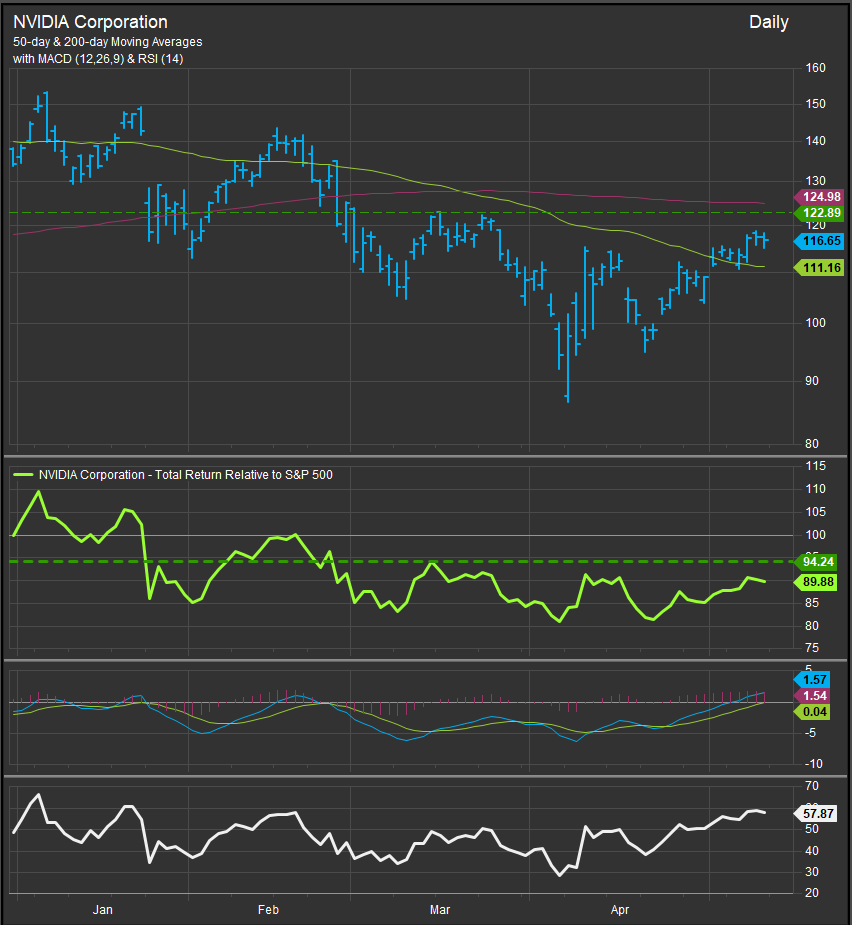Click the 80 label on the relative return axis
Screen dimensions: 852x925
tap(812, 626)
